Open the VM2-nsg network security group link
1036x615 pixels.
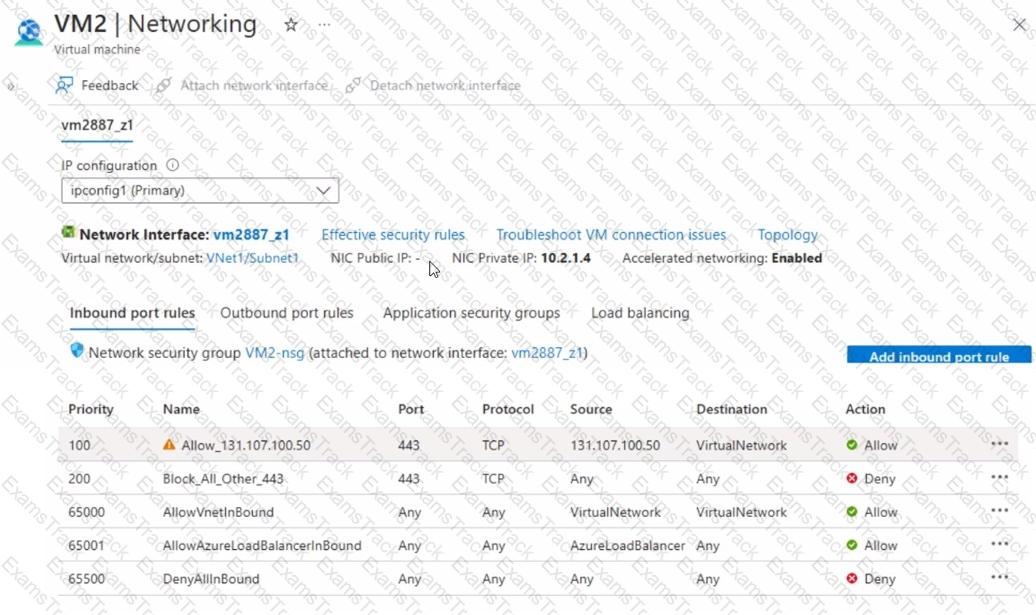pos(275,353)
